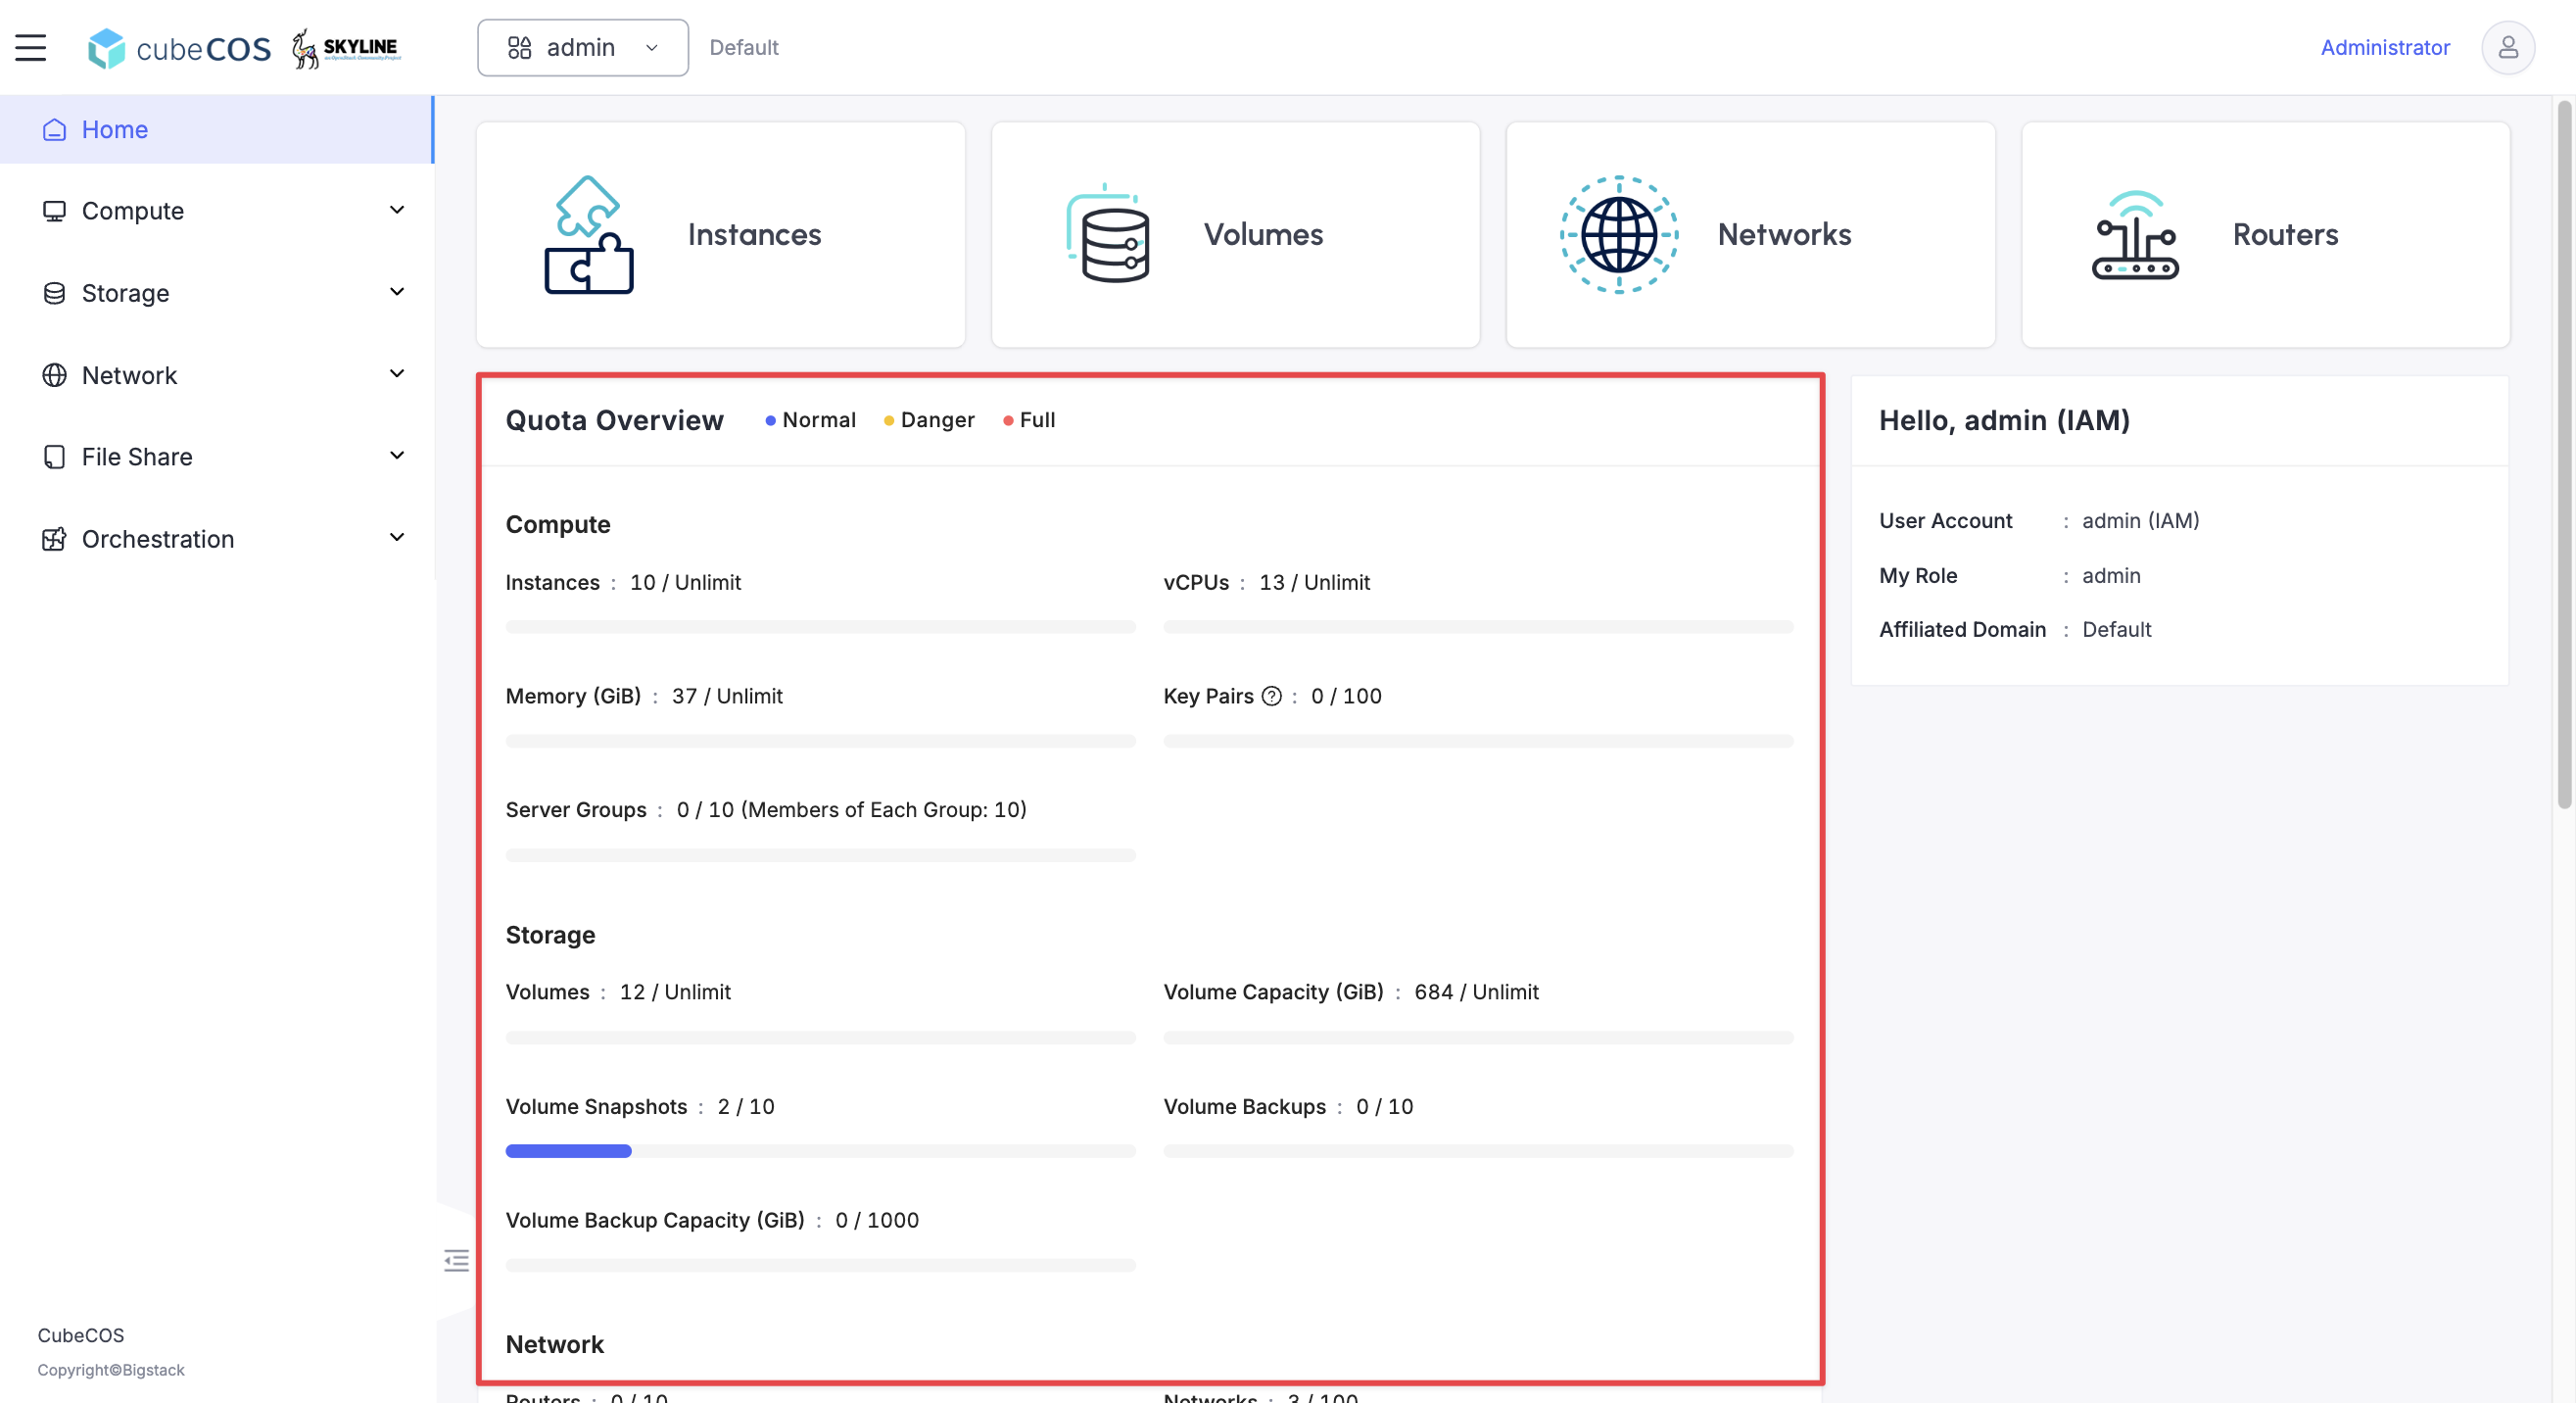Open the File Share menu item
The width and height of the screenshot is (2576, 1403).
click(x=217, y=457)
